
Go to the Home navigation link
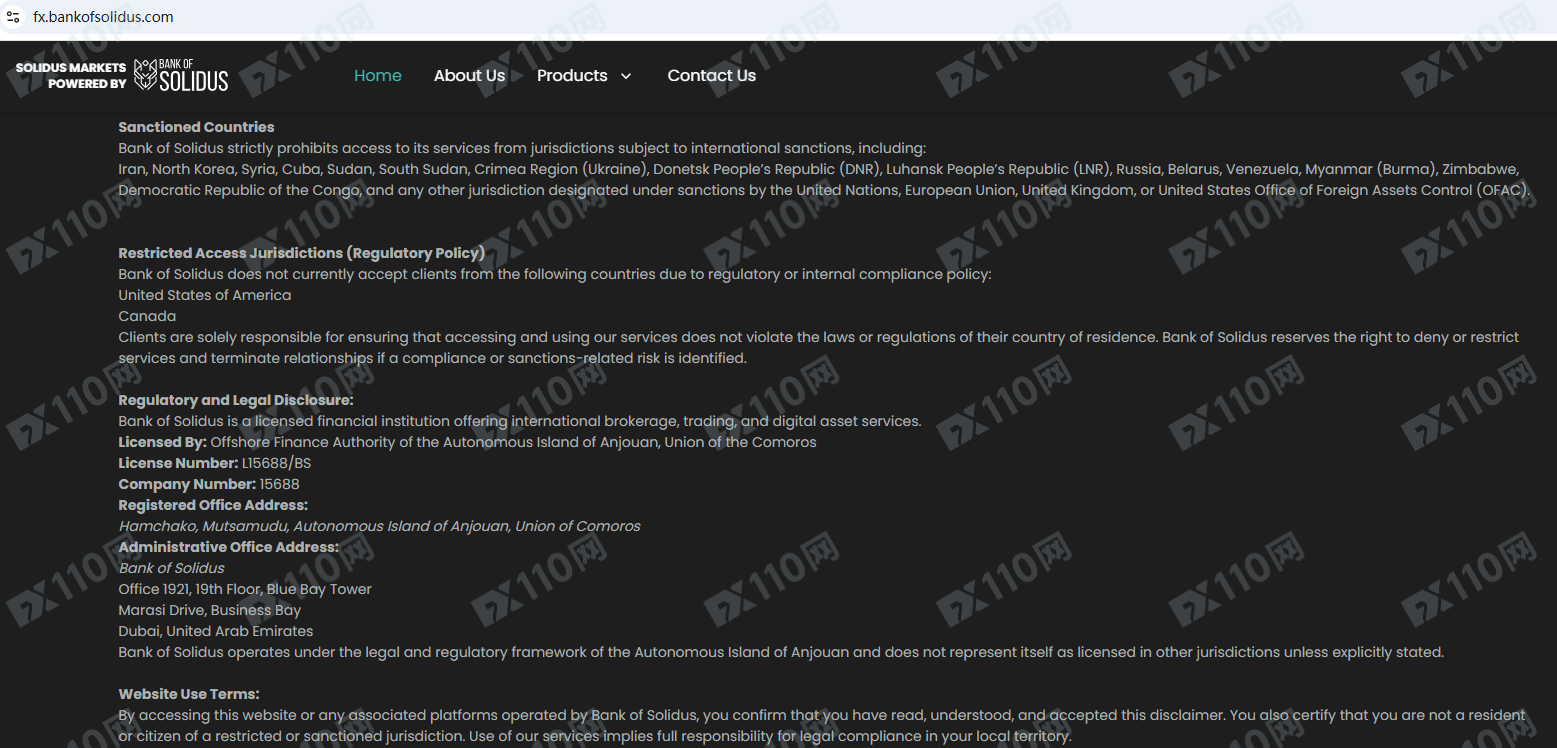pyautogui.click(x=377, y=76)
